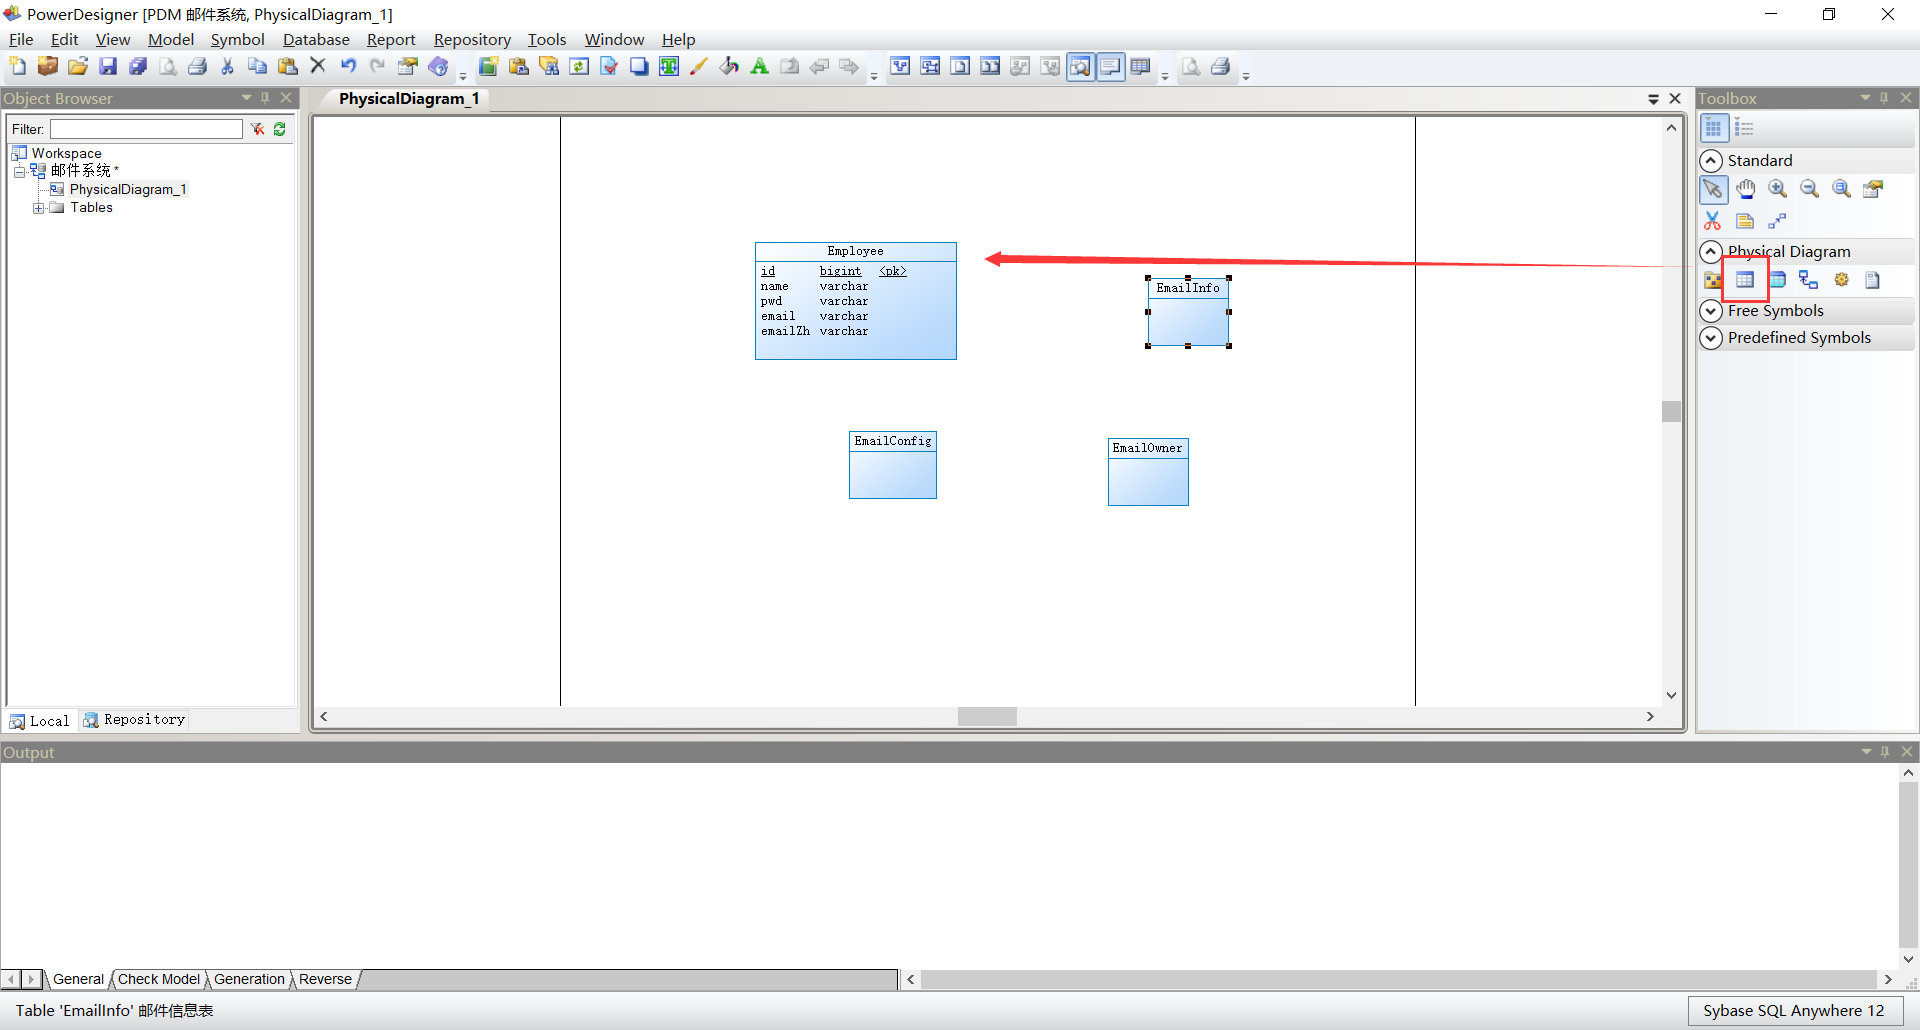The width and height of the screenshot is (1920, 1030).
Task: Click the Undo arrow toolbar icon
Action: pyautogui.click(x=348, y=67)
